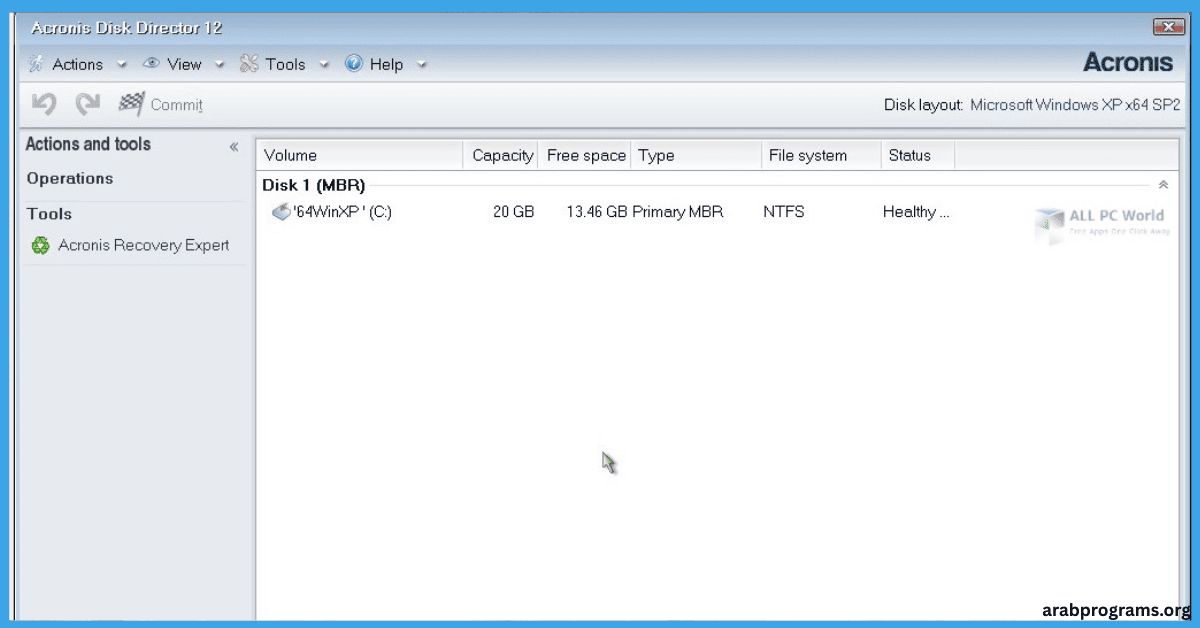Click Disk layout Microsoft Windows XP x64 SP2
The height and width of the screenshot is (628, 1200).
[1032, 104]
